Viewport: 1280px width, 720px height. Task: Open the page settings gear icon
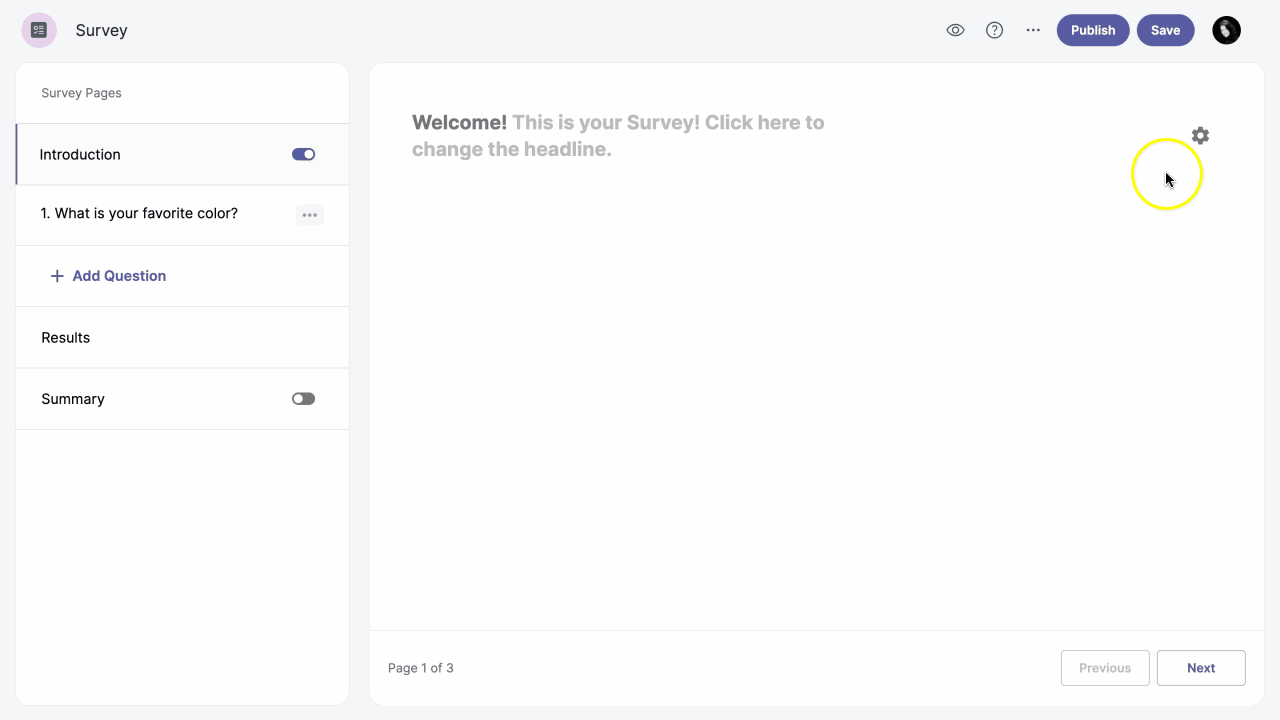pyautogui.click(x=1200, y=136)
